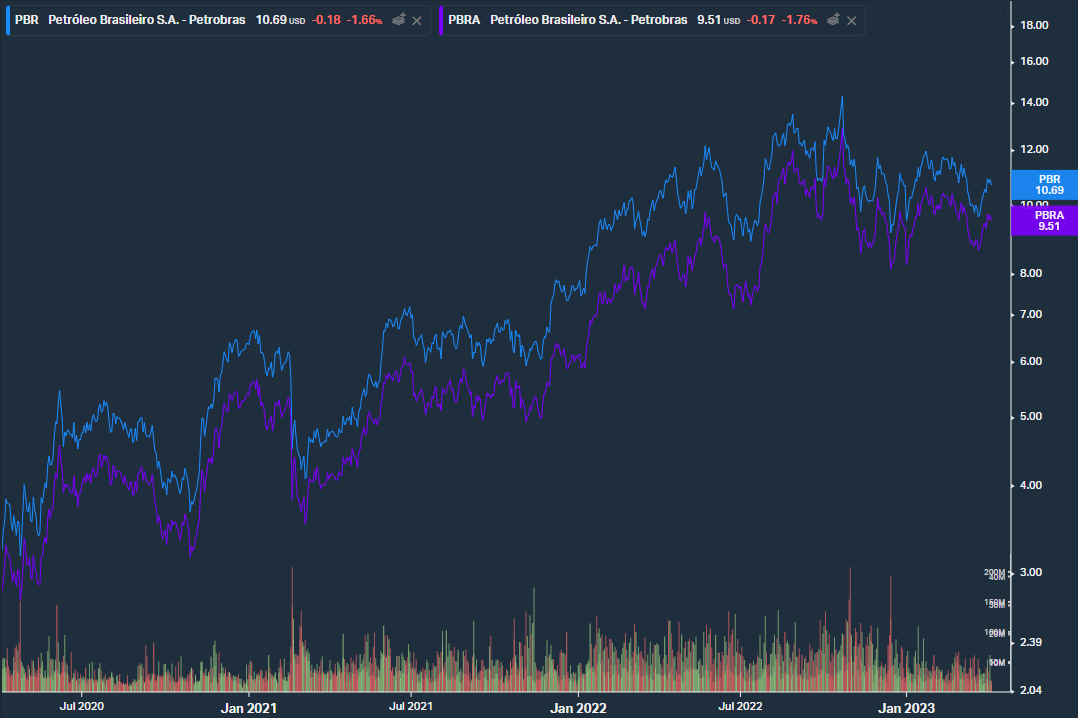
Task: Click PBR's price value 10.69
Action: pos(270,19)
